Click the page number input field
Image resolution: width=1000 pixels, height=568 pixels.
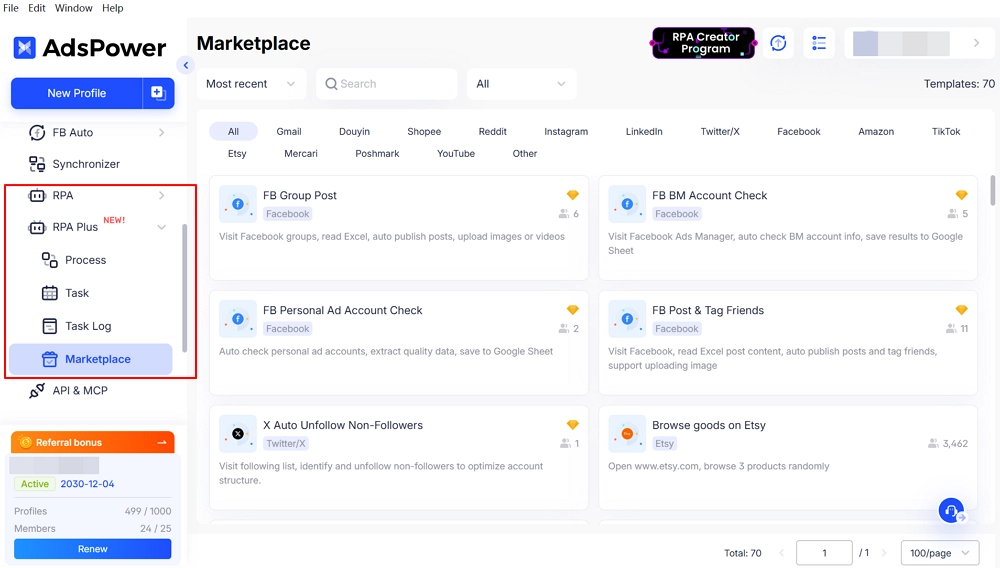(x=824, y=553)
